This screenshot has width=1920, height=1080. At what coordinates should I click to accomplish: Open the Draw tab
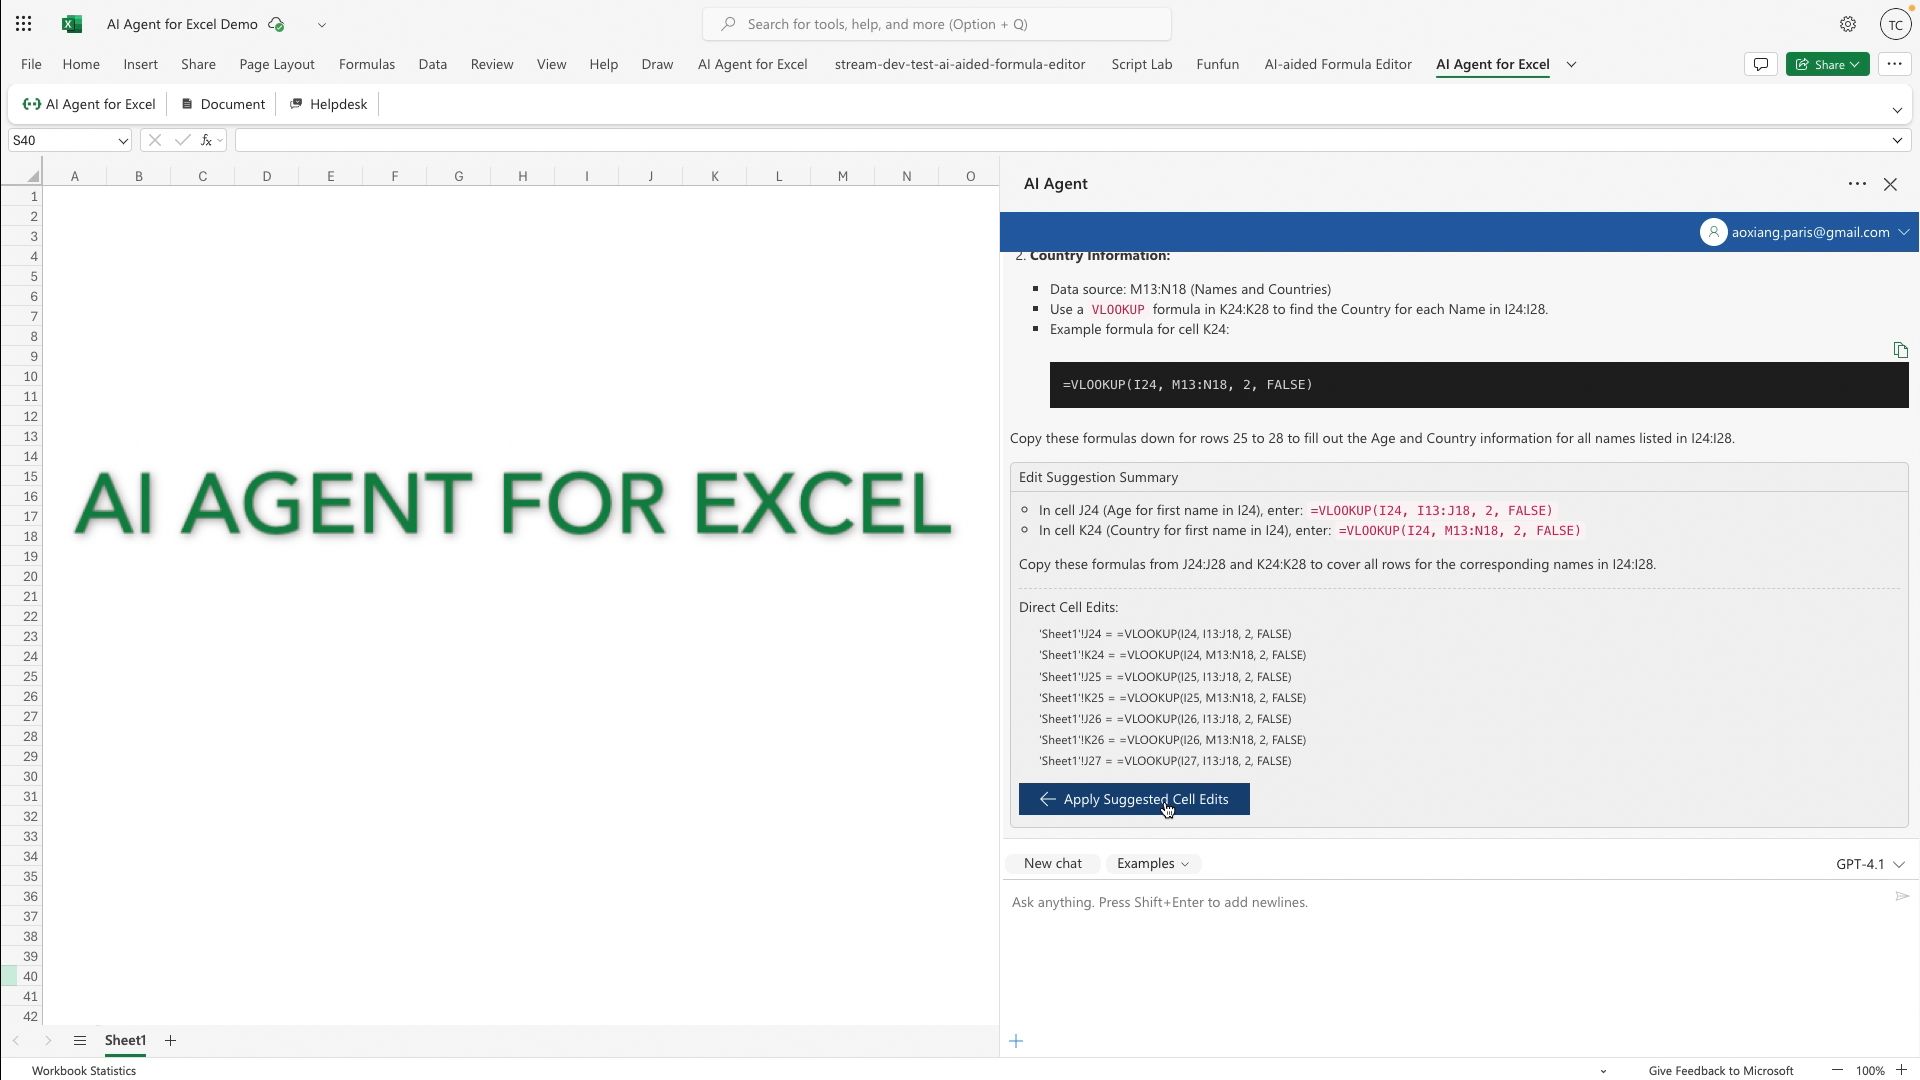click(657, 64)
